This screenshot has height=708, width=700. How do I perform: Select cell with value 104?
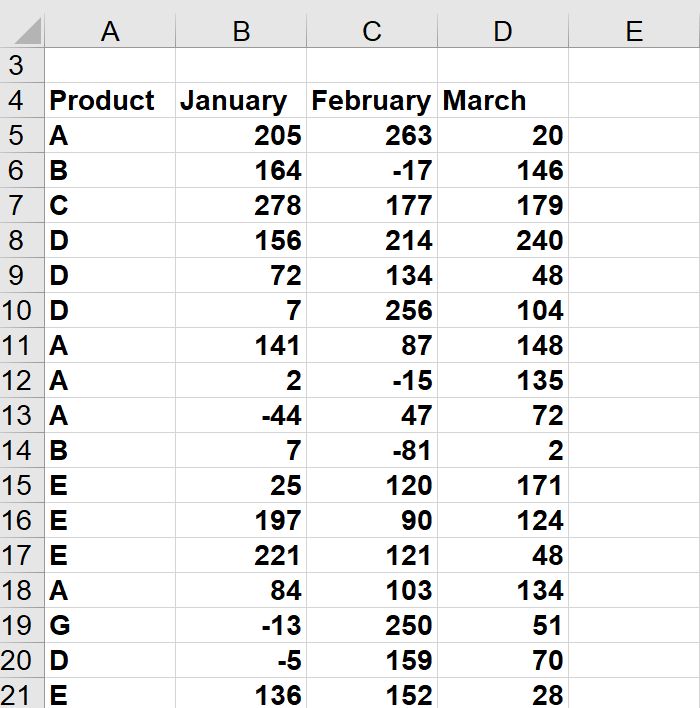[x=503, y=310]
